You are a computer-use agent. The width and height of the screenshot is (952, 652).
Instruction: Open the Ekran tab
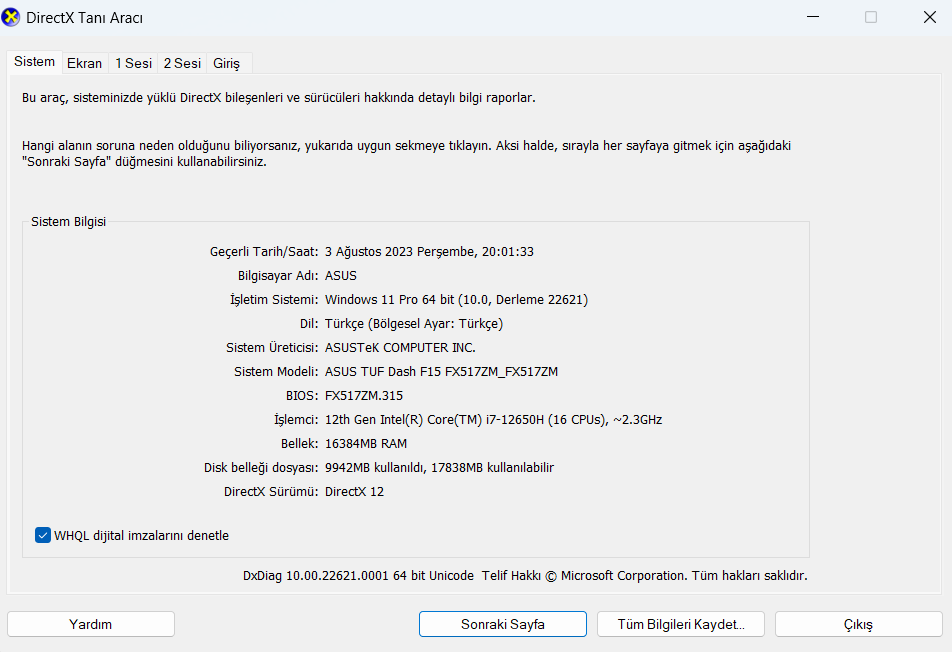tap(84, 63)
